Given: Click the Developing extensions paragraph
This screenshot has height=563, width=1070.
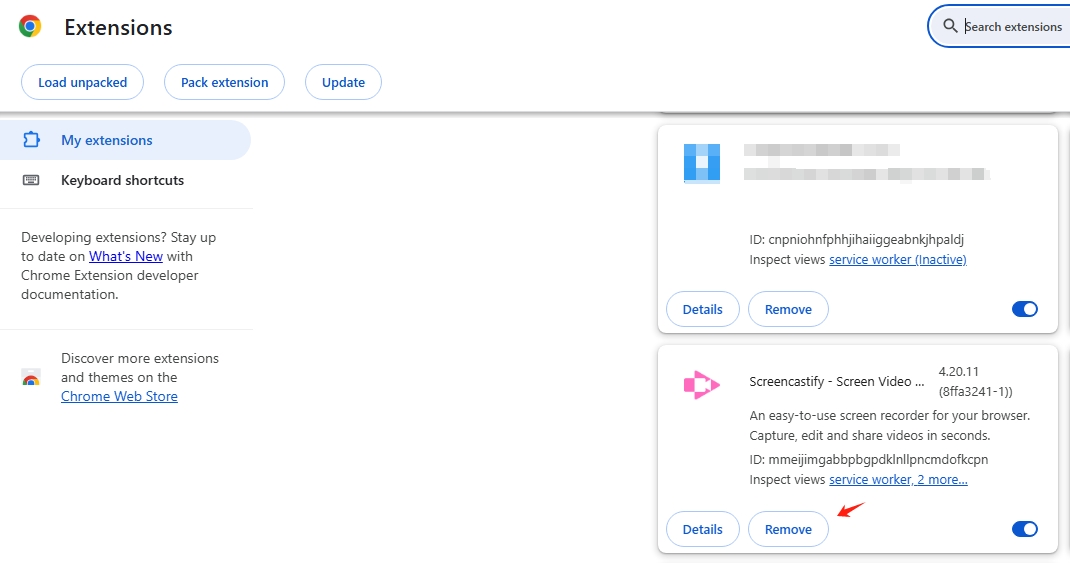Looking at the screenshot, I should point(119,265).
